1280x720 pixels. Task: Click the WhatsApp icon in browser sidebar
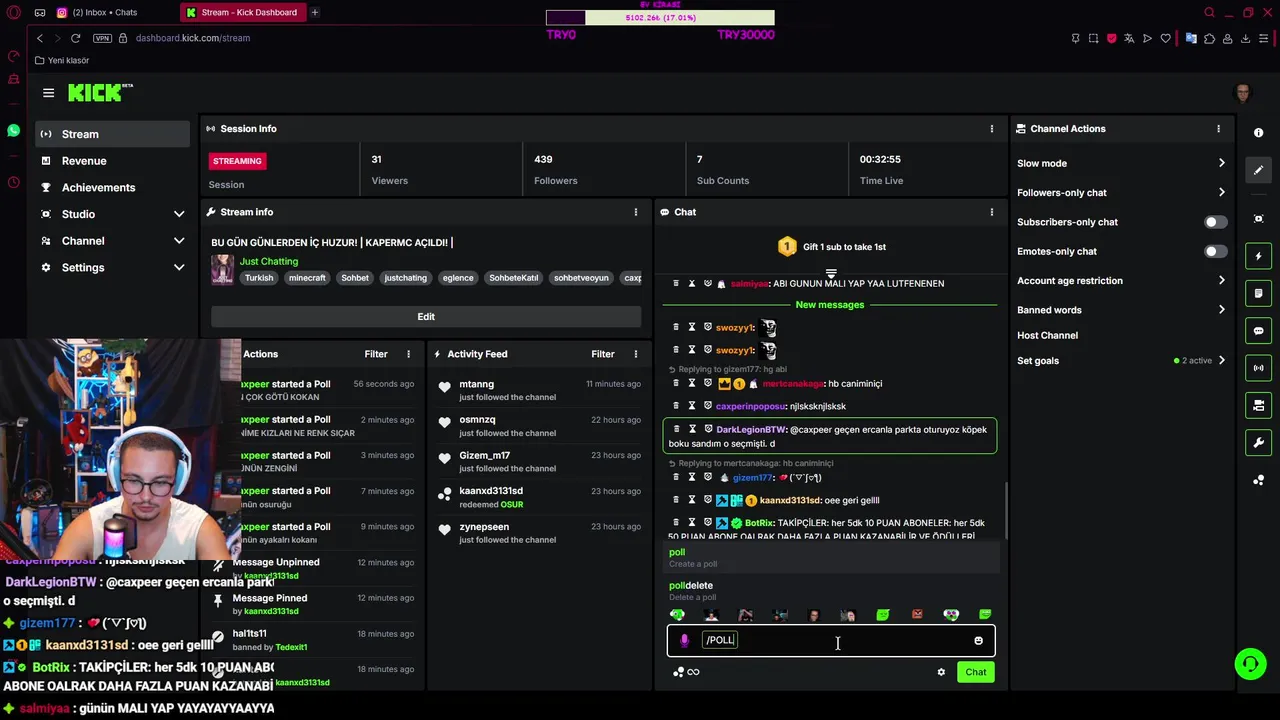pos(13,131)
